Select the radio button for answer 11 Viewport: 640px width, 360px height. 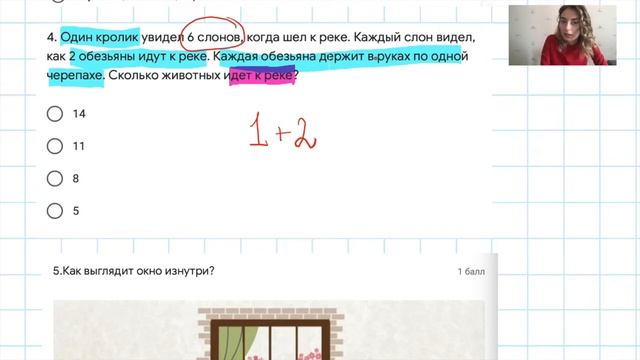tap(55, 146)
